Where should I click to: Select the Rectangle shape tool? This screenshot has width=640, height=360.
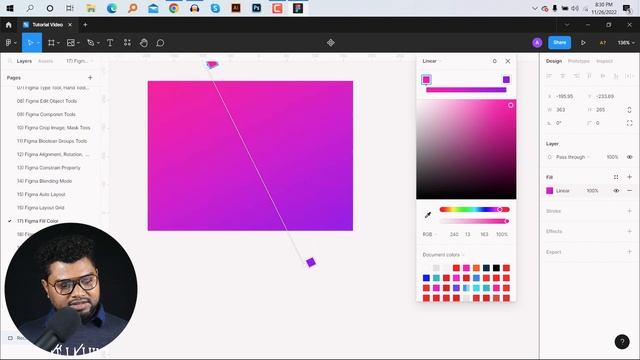[71, 42]
